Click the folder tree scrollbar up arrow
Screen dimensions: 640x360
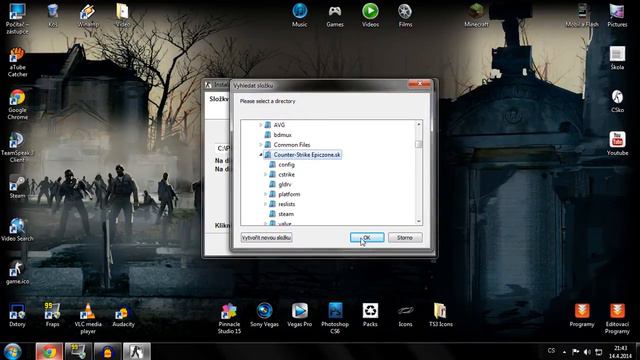(418, 124)
